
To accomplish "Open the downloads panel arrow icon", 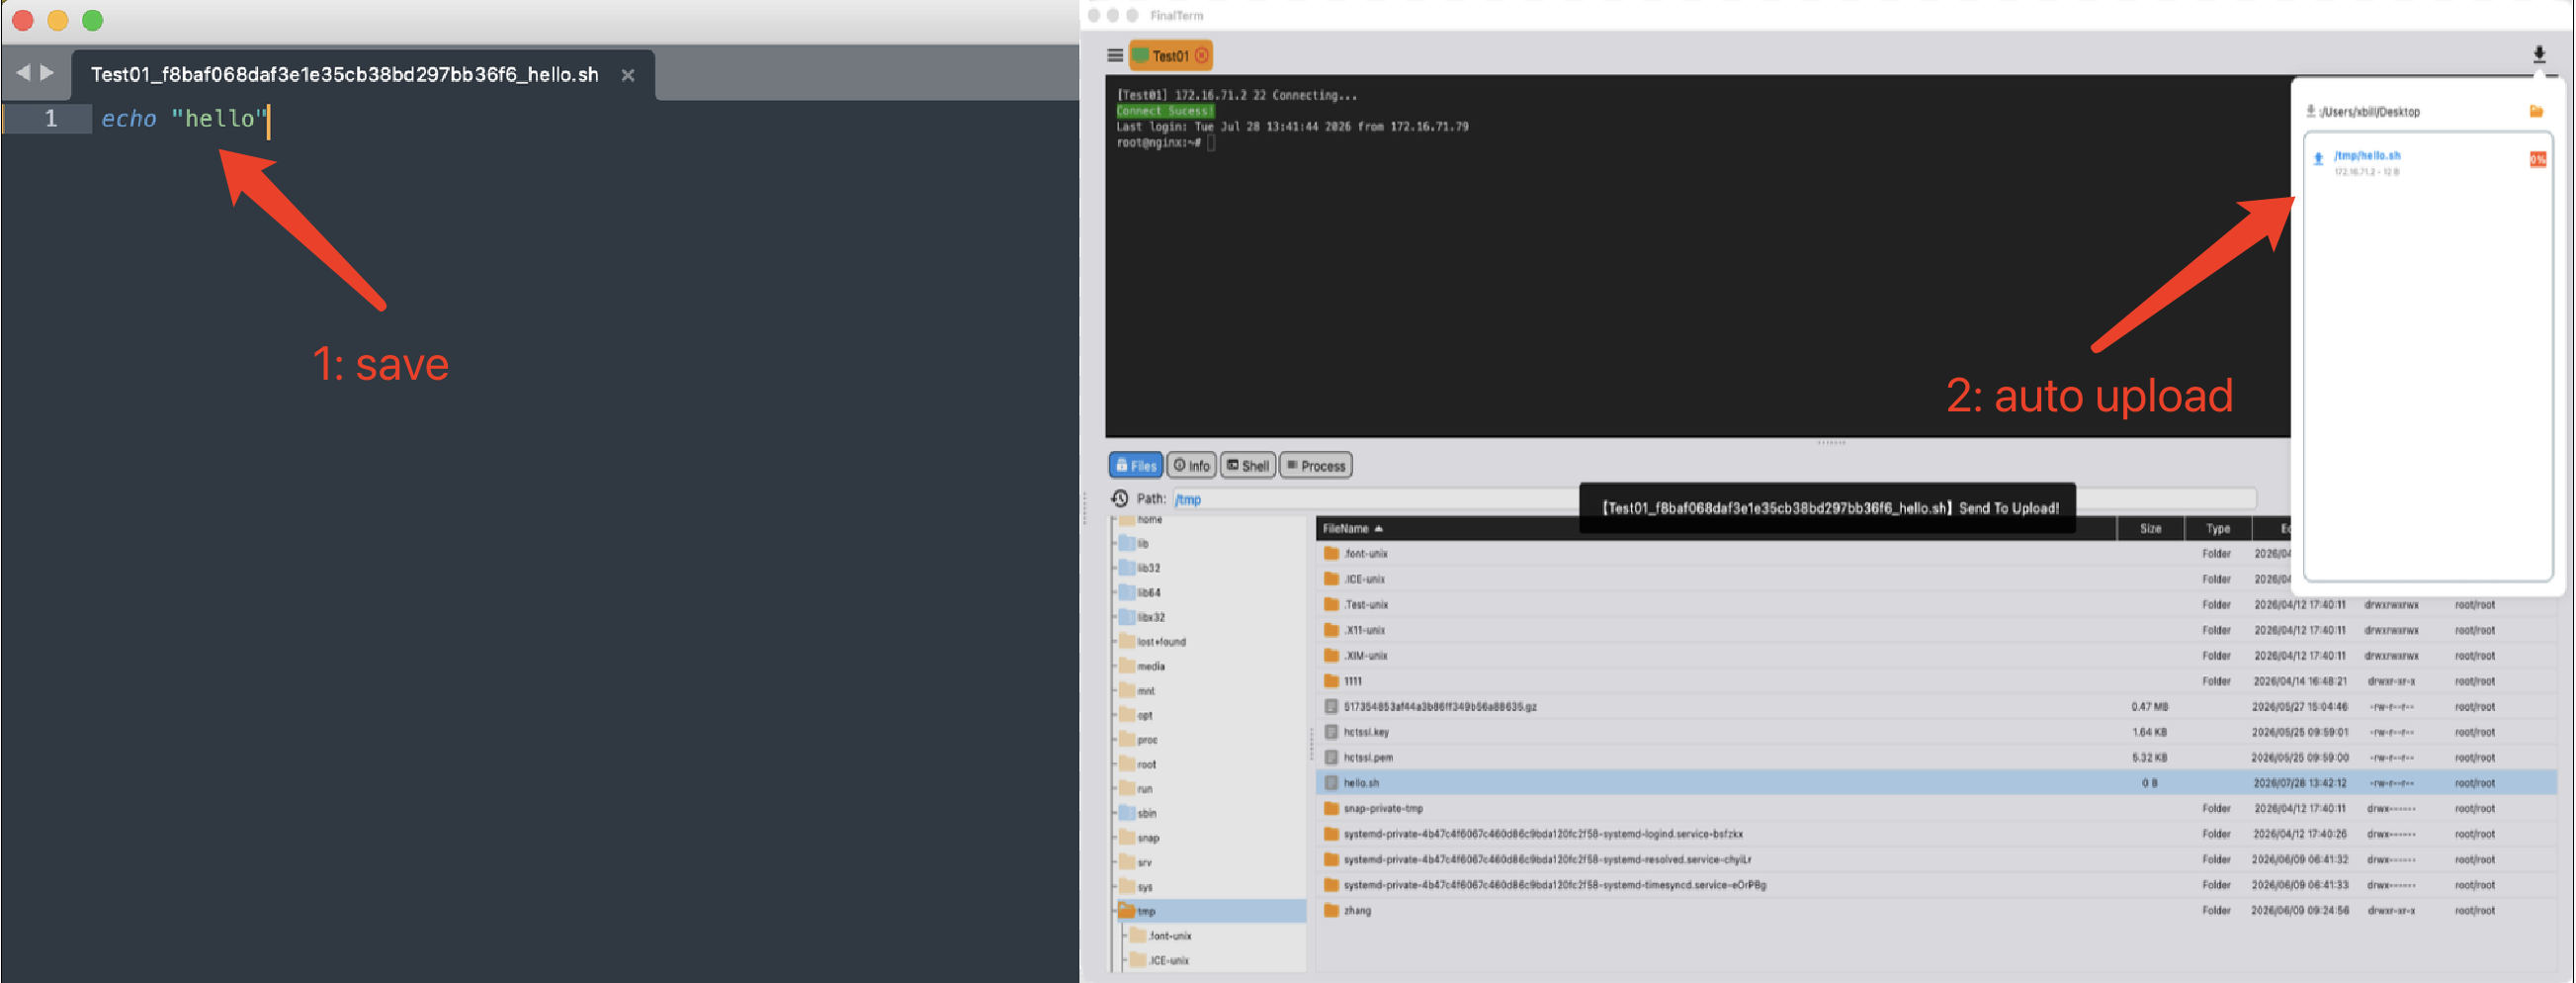I will click(x=2538, y=54).
